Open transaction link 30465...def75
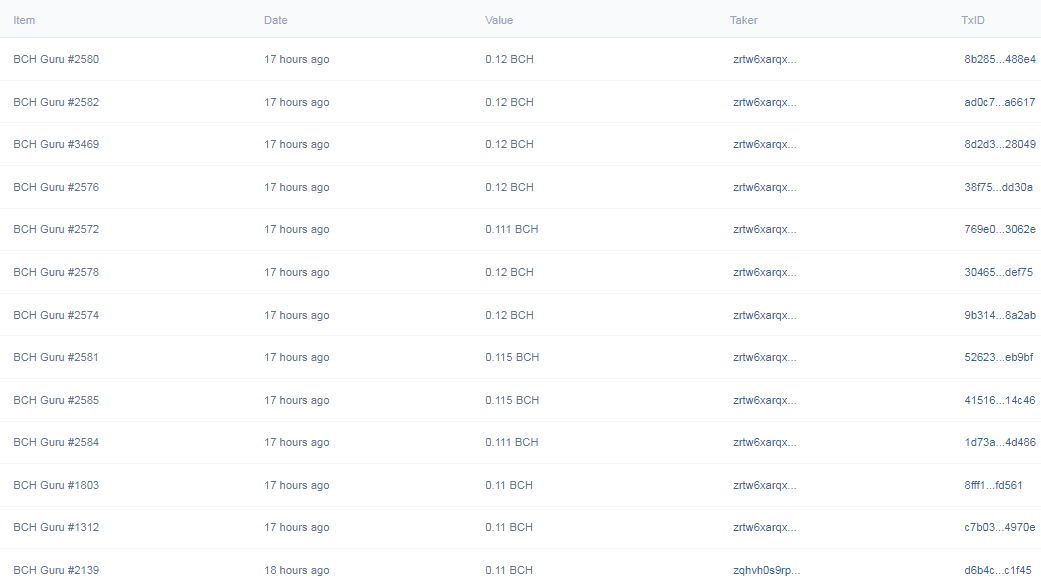The height and width of the screenshot is (584, 1041). [999, 272]
